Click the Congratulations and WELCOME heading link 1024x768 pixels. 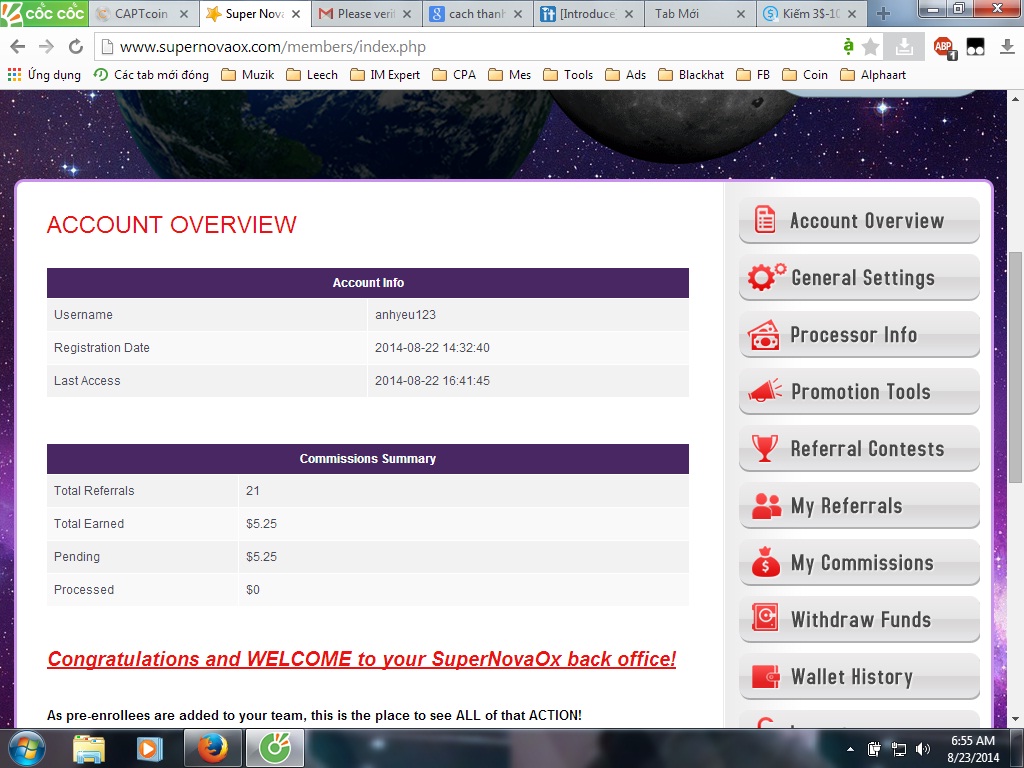point(361,658)
